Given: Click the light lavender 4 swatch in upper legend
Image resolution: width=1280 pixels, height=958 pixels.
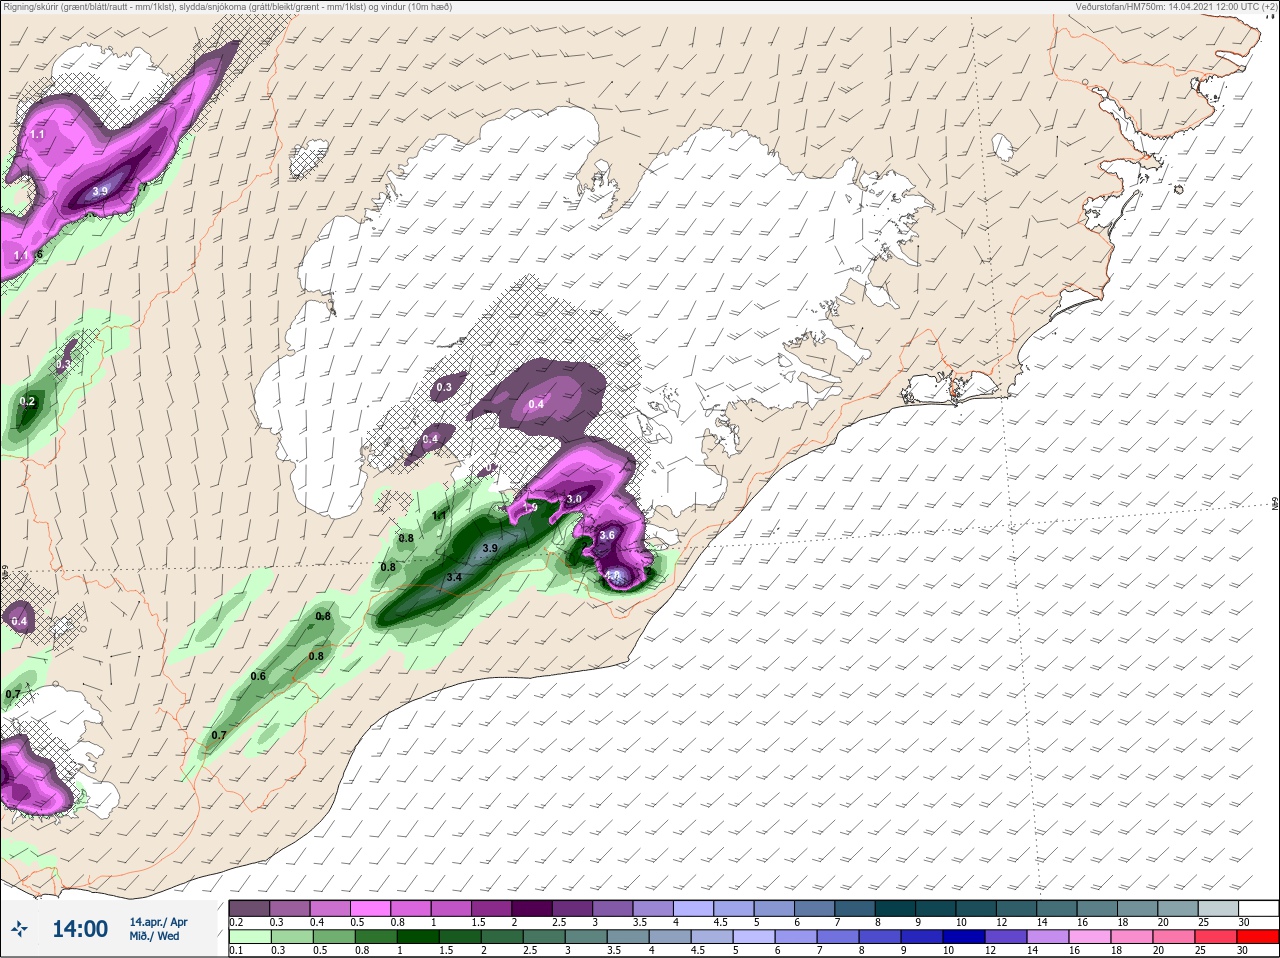Looking at the screenshot, I should [x=694, y=908].
